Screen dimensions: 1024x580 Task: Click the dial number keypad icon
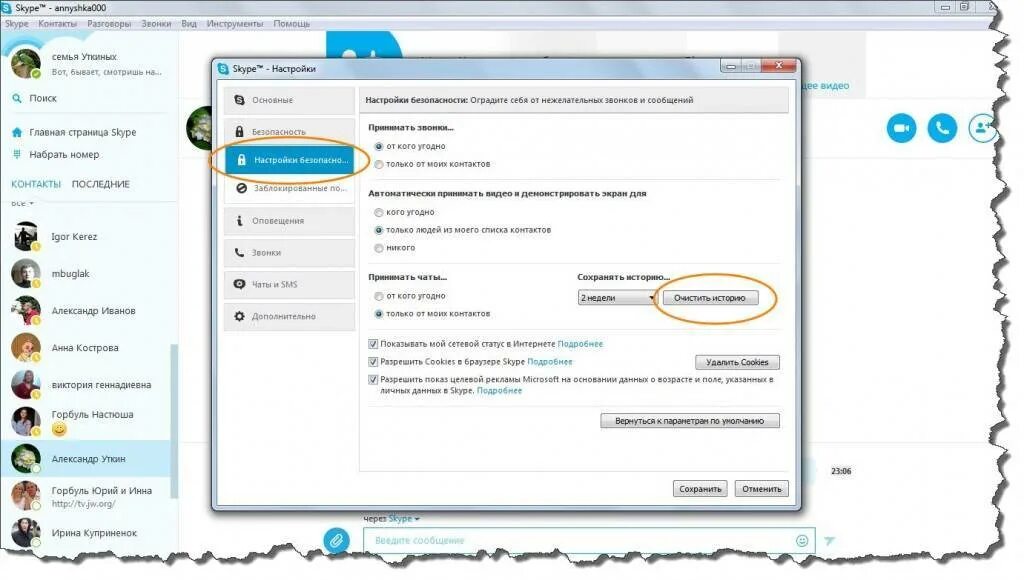click(17, 154)
